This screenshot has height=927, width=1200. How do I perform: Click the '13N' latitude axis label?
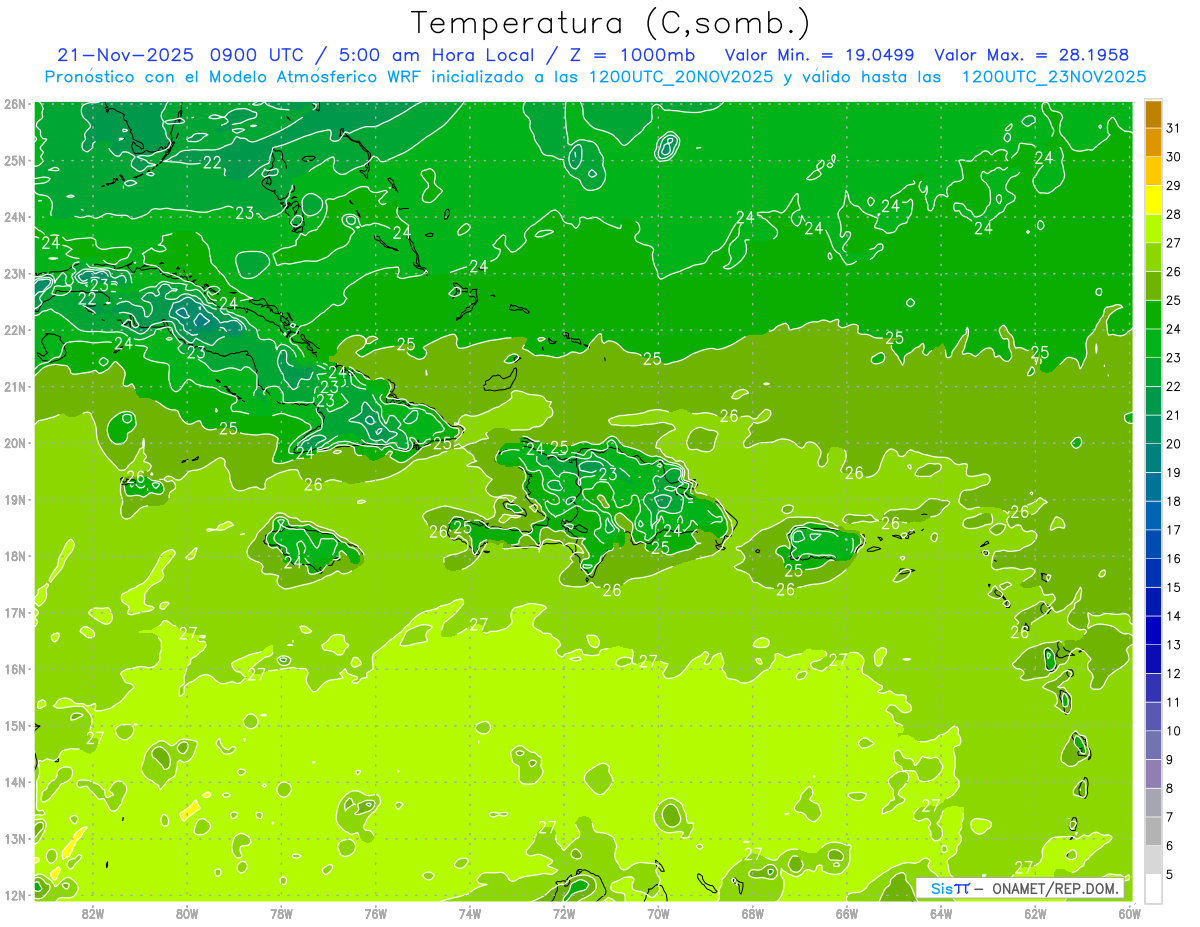[x=15, y=839]
